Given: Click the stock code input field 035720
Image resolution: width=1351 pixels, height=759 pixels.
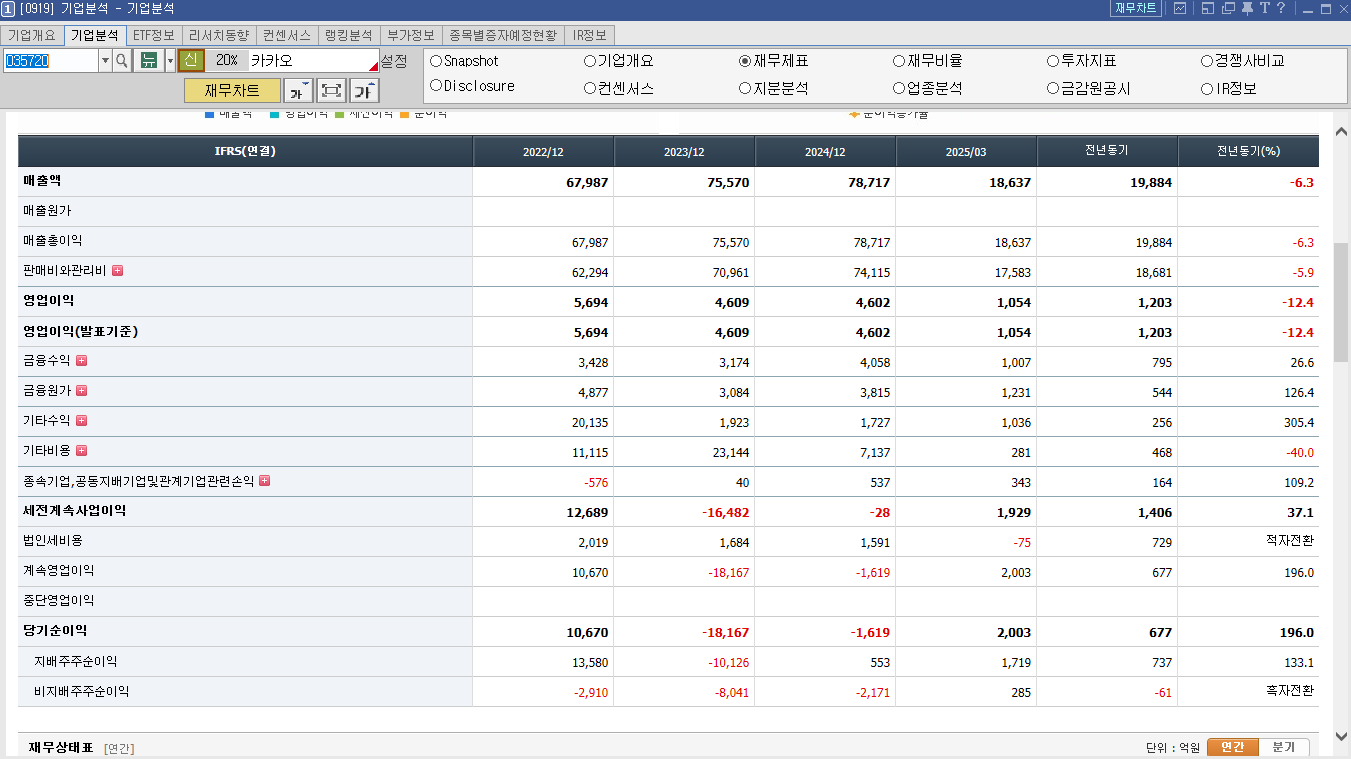Looking at the screenshot, I should (50, 61).
